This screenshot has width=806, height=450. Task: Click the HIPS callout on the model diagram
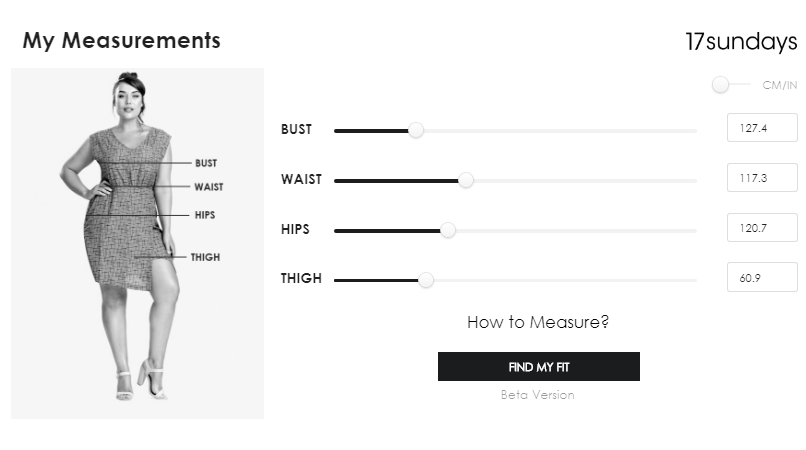pyautogui.click(x=205, y=215)
